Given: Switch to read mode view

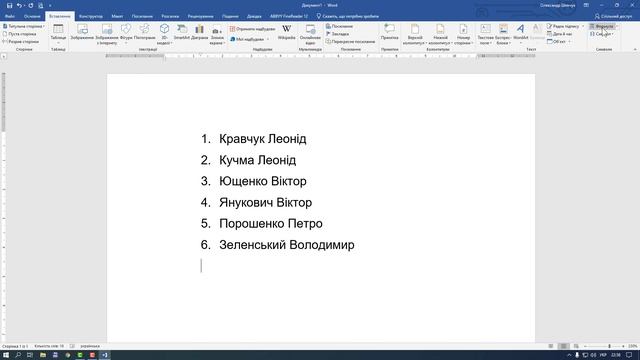Looking at the screenshot, I should pos(551,346).
